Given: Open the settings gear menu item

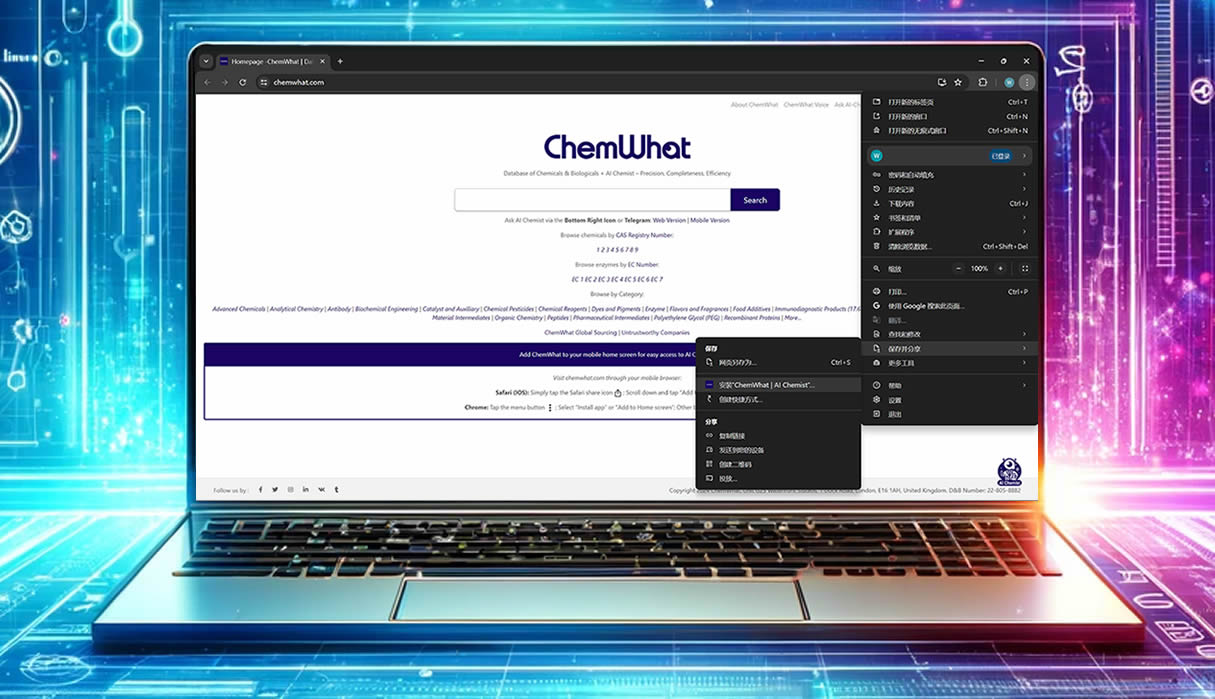Looking at the screenshot, I should coord(950,400).
